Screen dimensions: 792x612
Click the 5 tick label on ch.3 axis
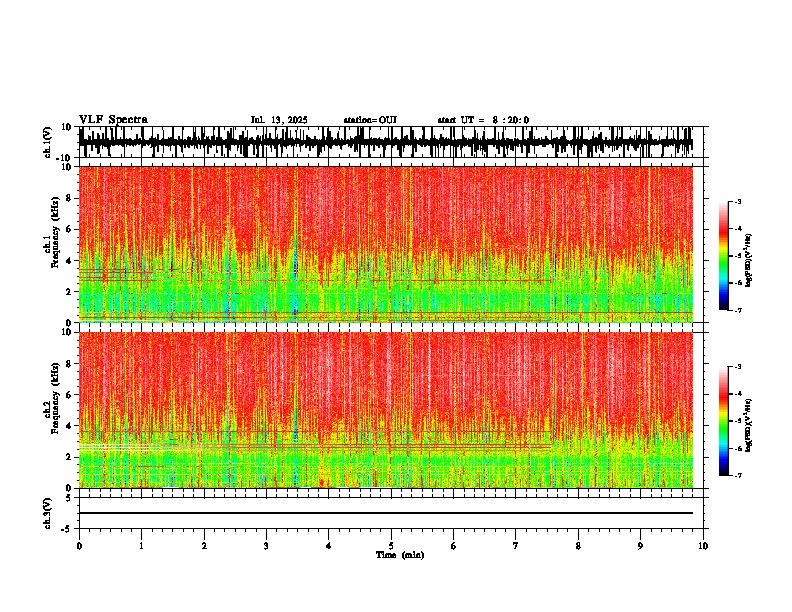click(70, 498)
